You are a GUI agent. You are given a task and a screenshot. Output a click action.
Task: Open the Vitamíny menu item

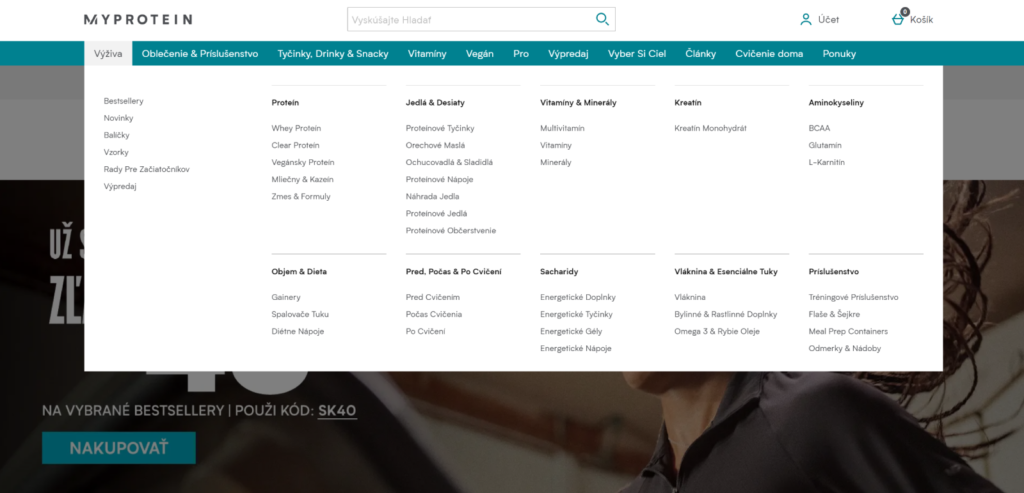(x=427, y=54)
